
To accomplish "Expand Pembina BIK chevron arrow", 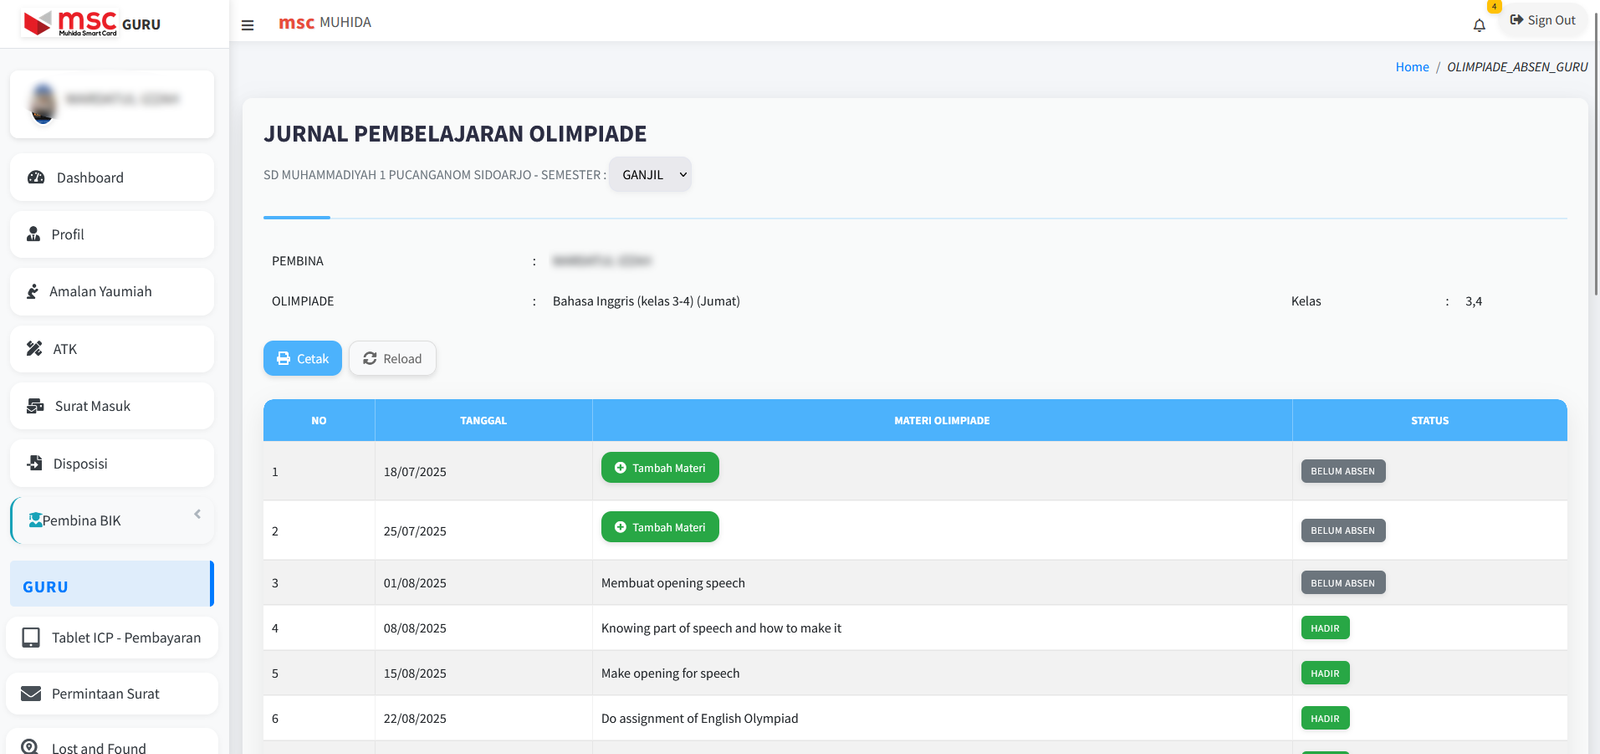I will click(x=197, y=514).
